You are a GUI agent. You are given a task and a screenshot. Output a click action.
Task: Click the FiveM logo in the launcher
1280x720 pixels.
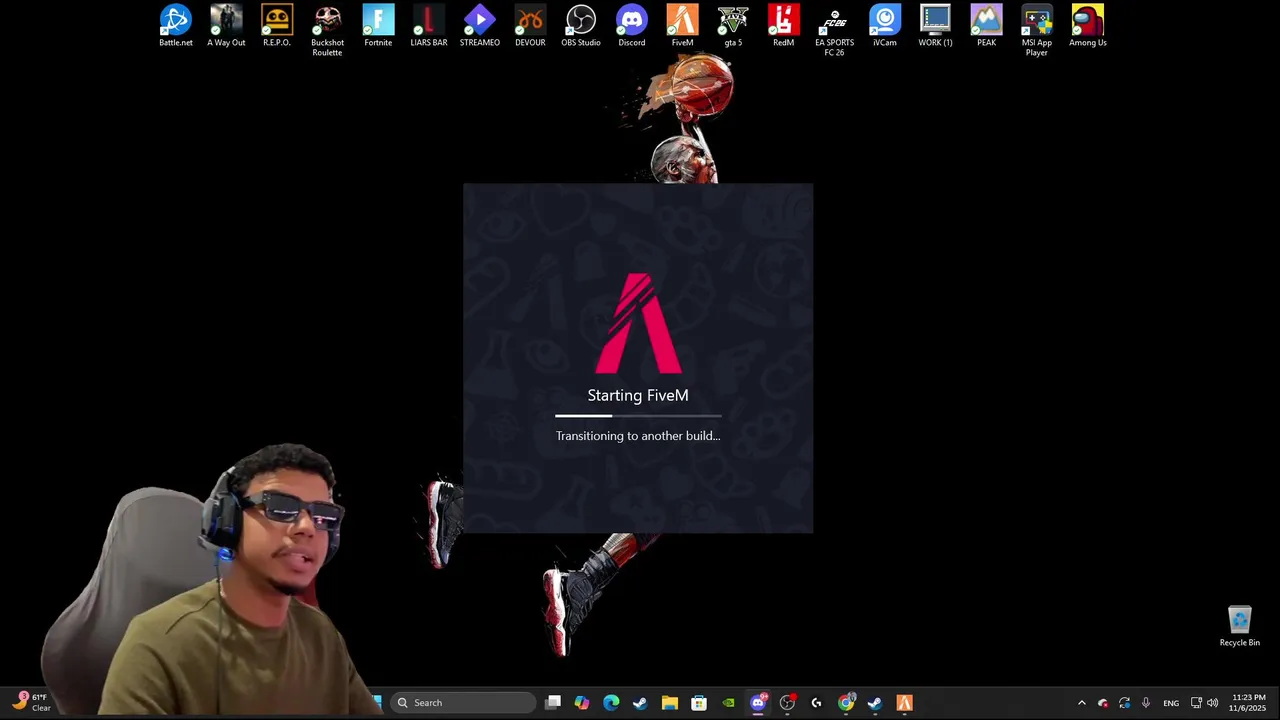(638, 323)
